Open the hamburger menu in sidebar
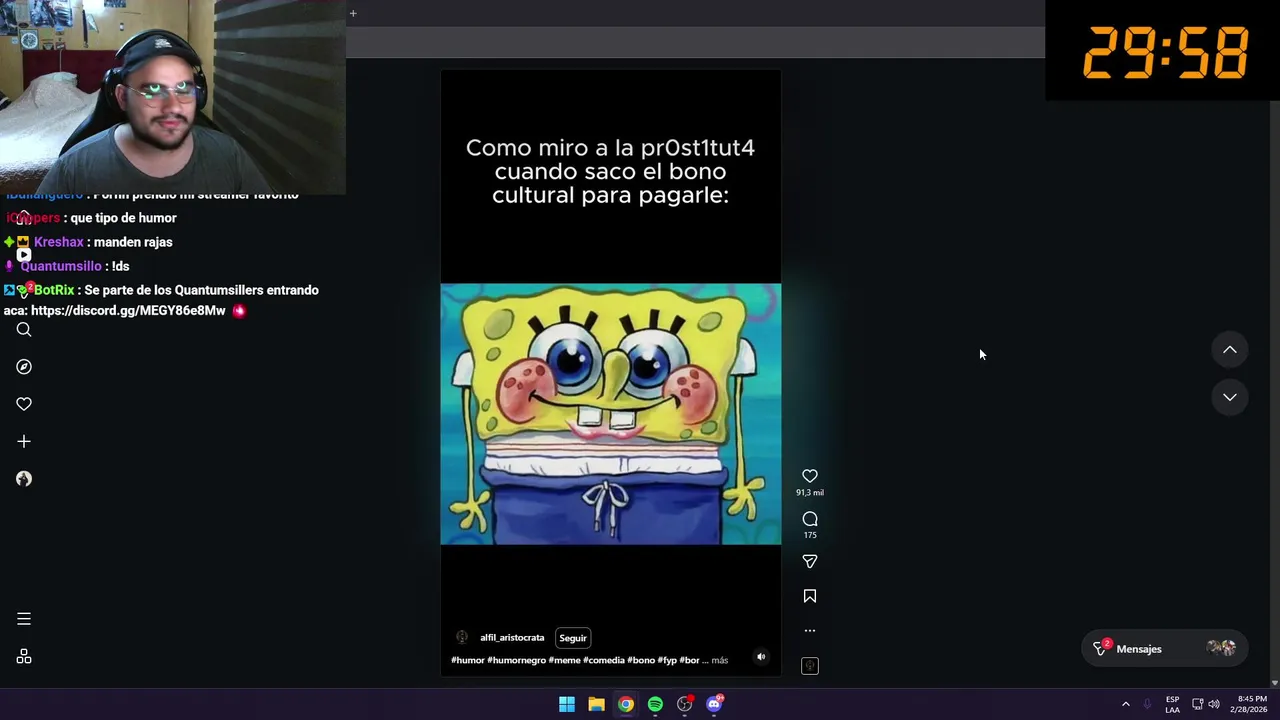 [24, 619]
